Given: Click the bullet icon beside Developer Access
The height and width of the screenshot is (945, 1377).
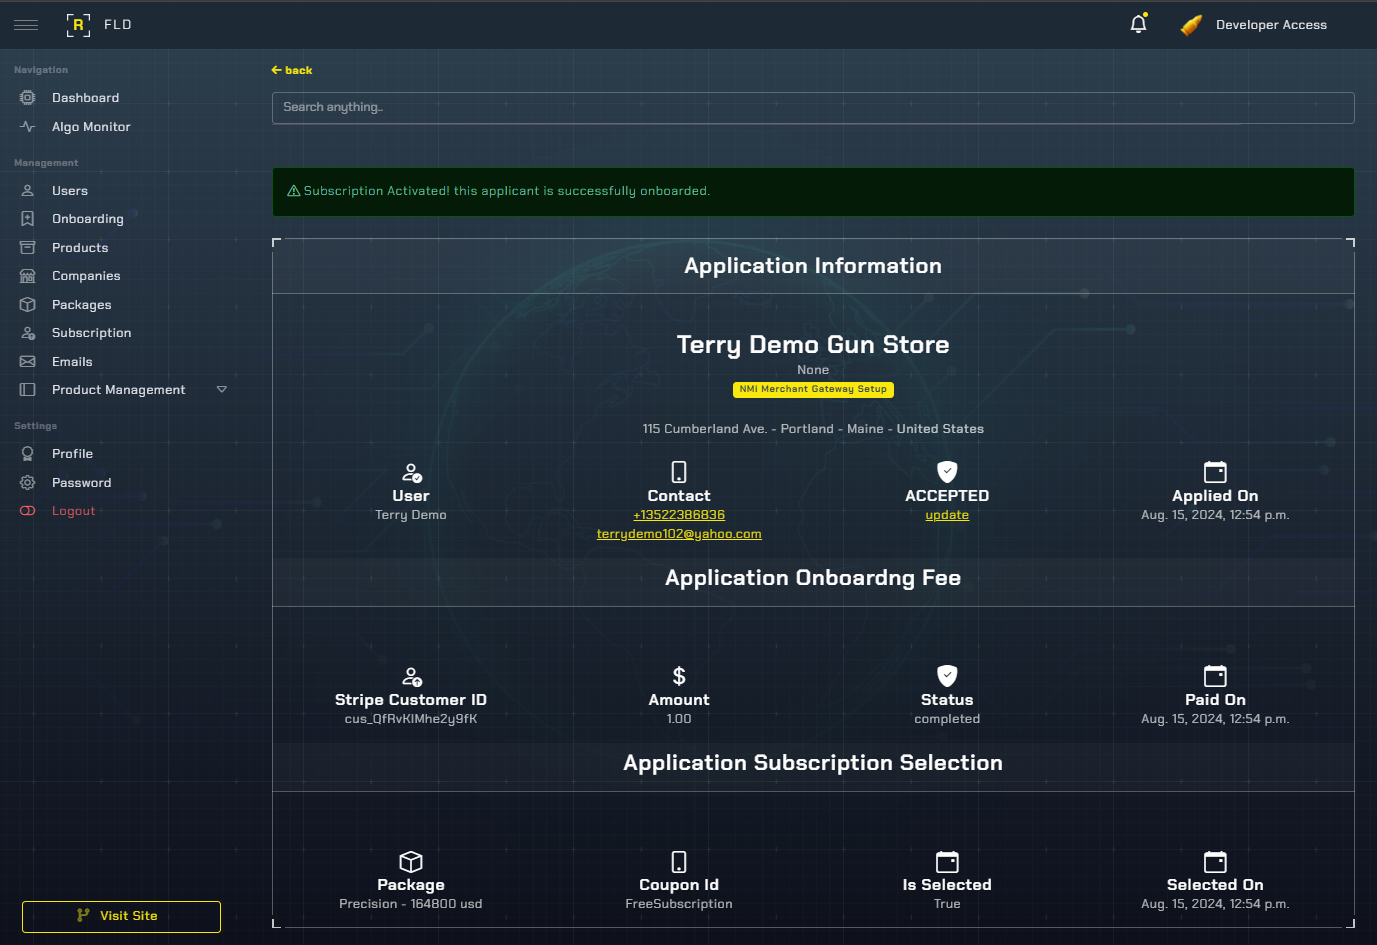Looking at the screenshot, I should coord(1191,25).
